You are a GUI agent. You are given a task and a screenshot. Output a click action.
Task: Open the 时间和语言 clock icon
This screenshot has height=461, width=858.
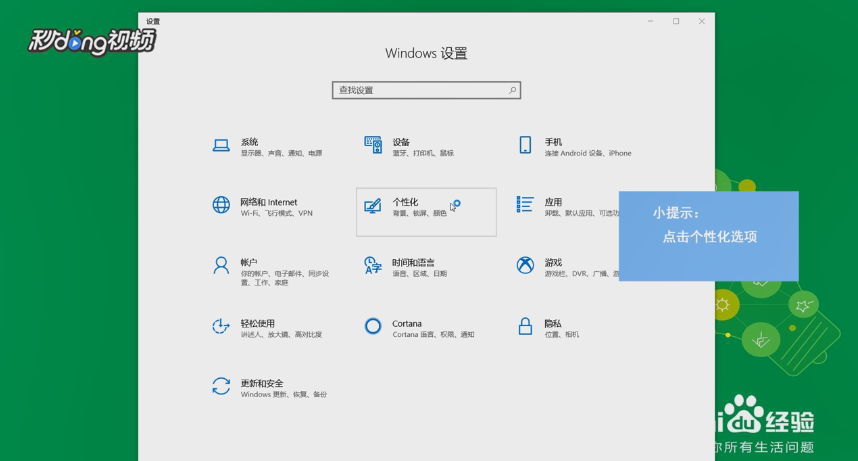coord(373,265)
